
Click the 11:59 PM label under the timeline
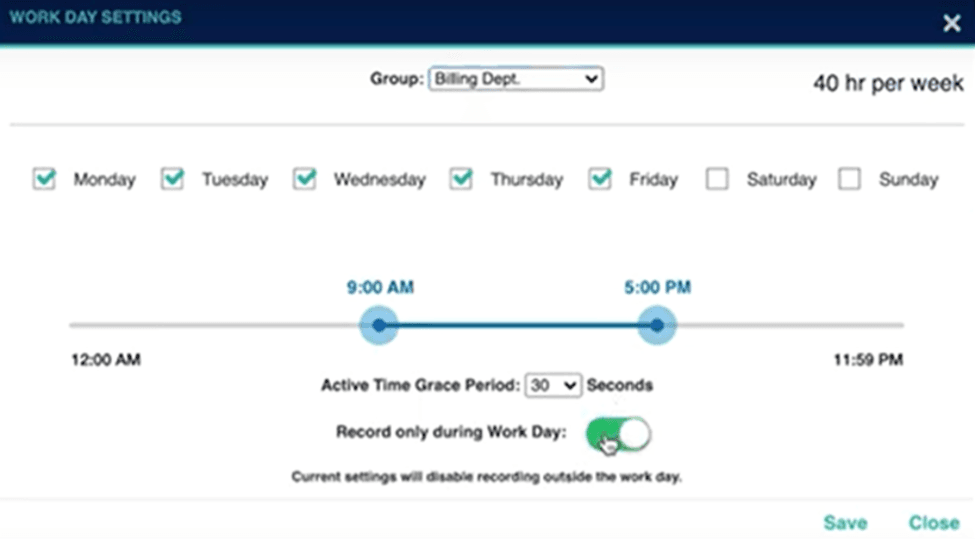coord(867,360)
